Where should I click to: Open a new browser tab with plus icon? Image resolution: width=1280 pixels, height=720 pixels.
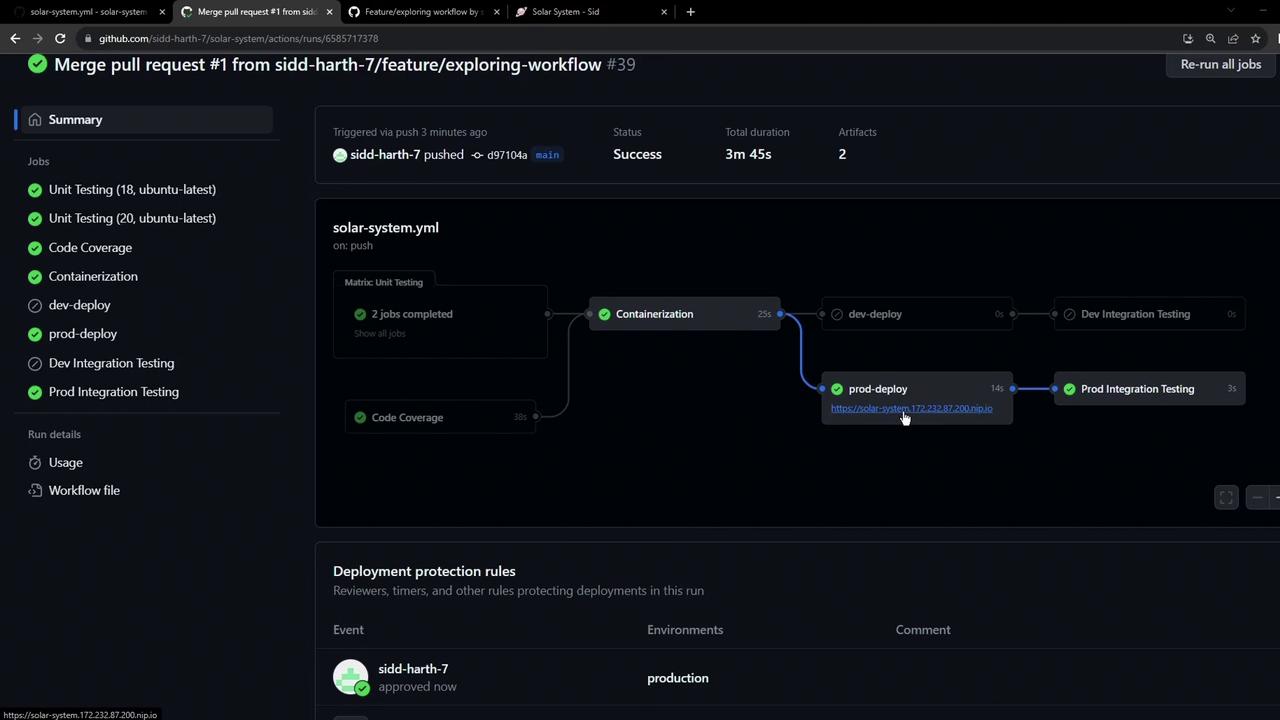point(690,12)
